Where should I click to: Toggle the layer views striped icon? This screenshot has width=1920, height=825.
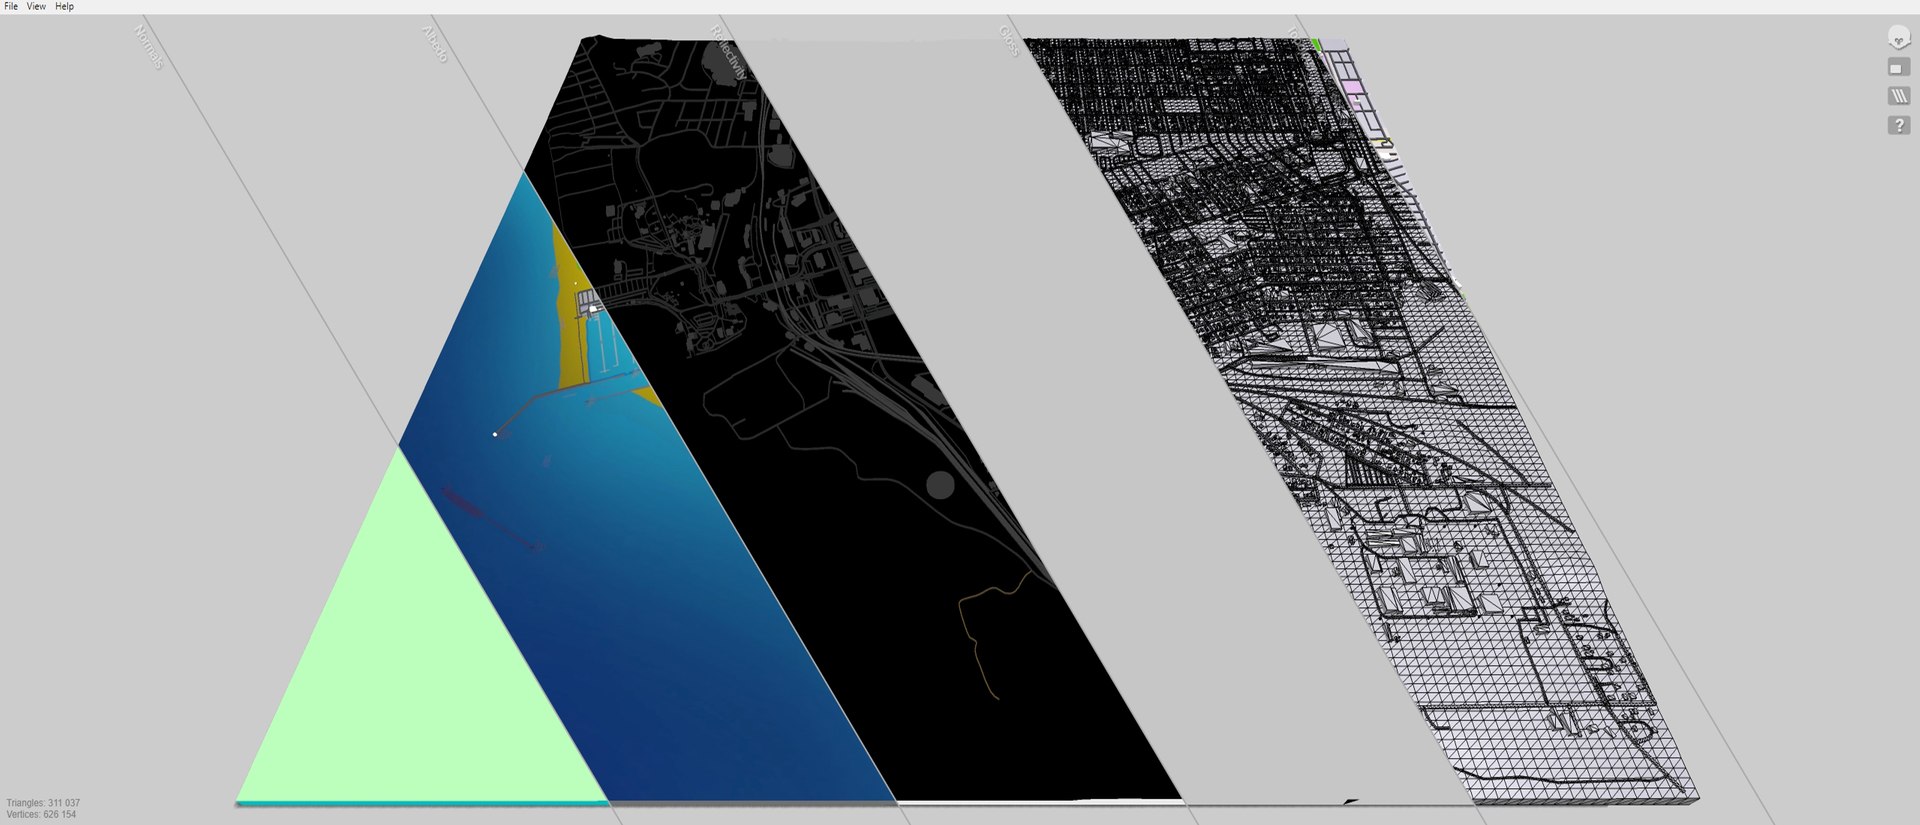1898,97
